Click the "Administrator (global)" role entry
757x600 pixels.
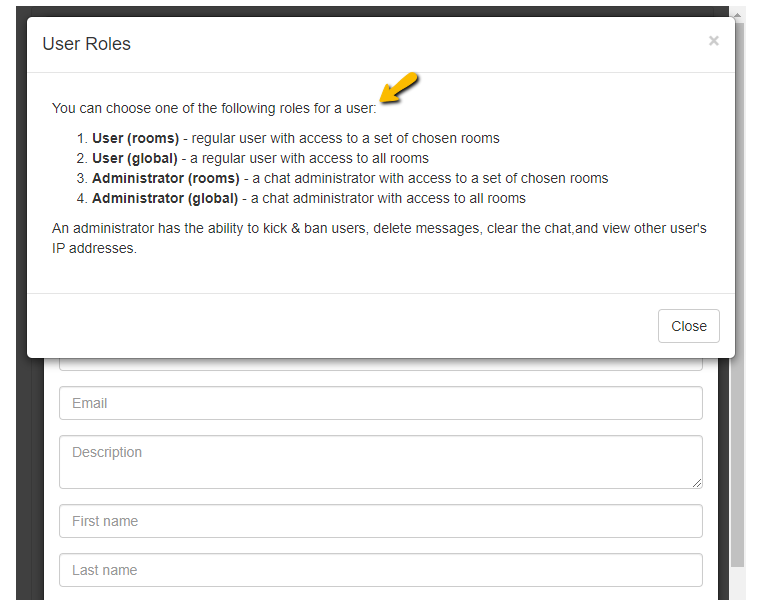[165, 198]
